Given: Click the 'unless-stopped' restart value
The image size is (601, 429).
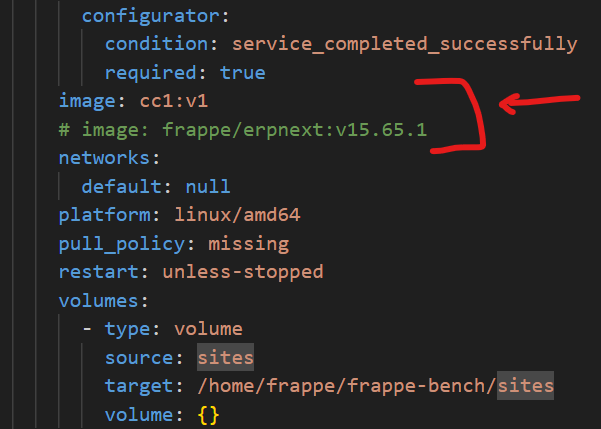Looking at the screenshot, I should coord(243,272).
